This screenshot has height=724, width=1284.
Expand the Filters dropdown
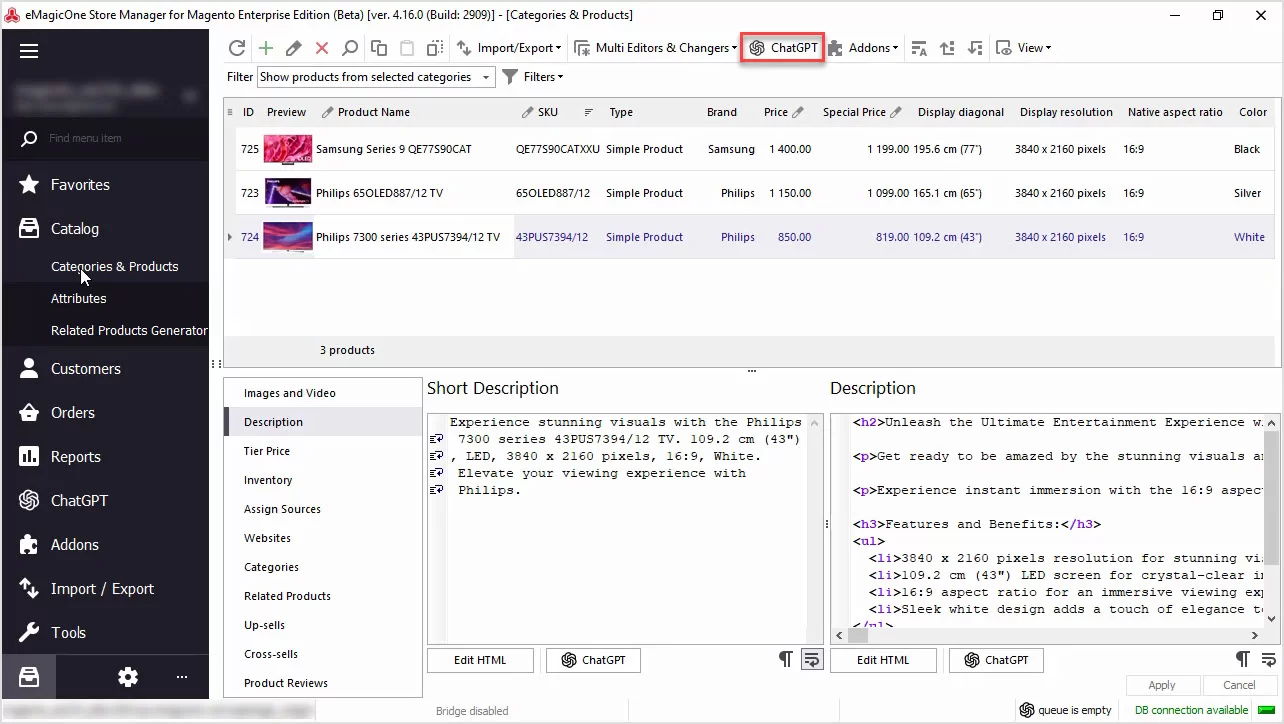click(x=533, y=77)
